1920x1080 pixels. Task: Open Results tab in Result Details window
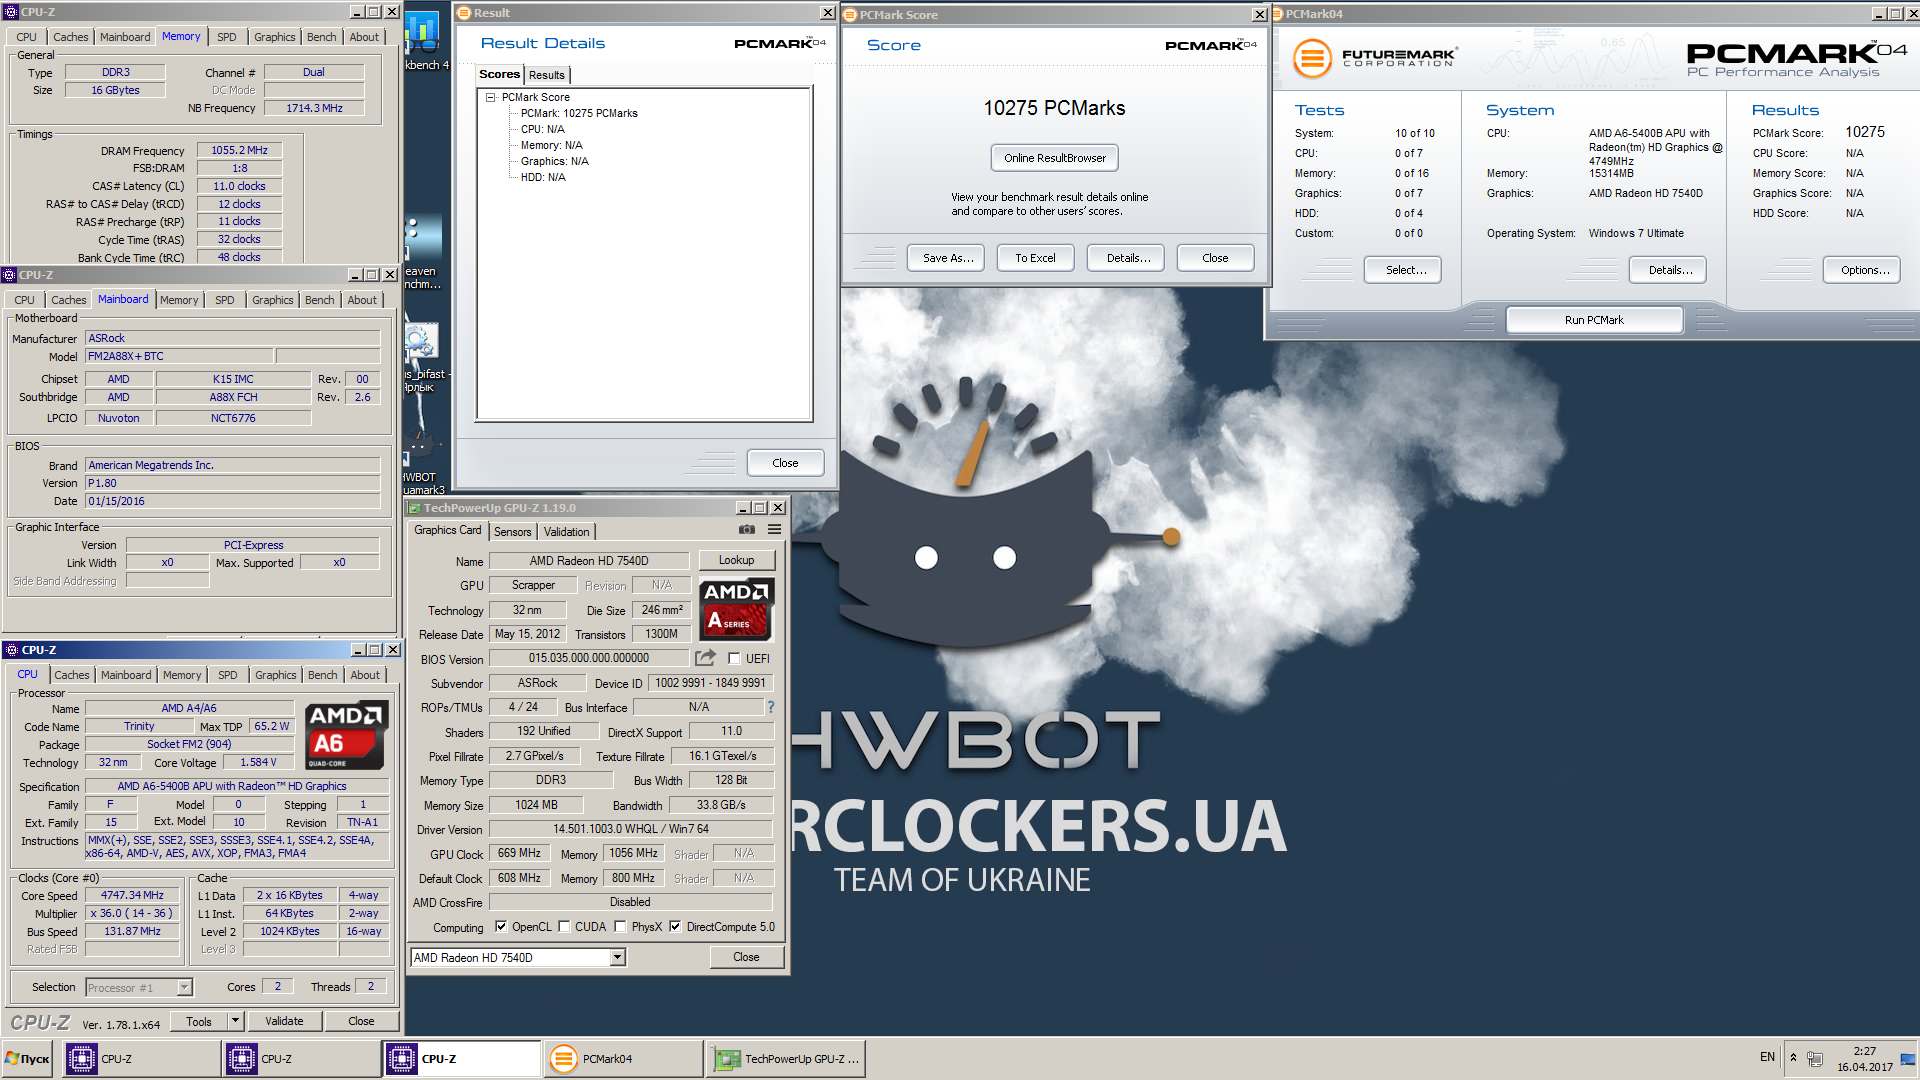546,75
